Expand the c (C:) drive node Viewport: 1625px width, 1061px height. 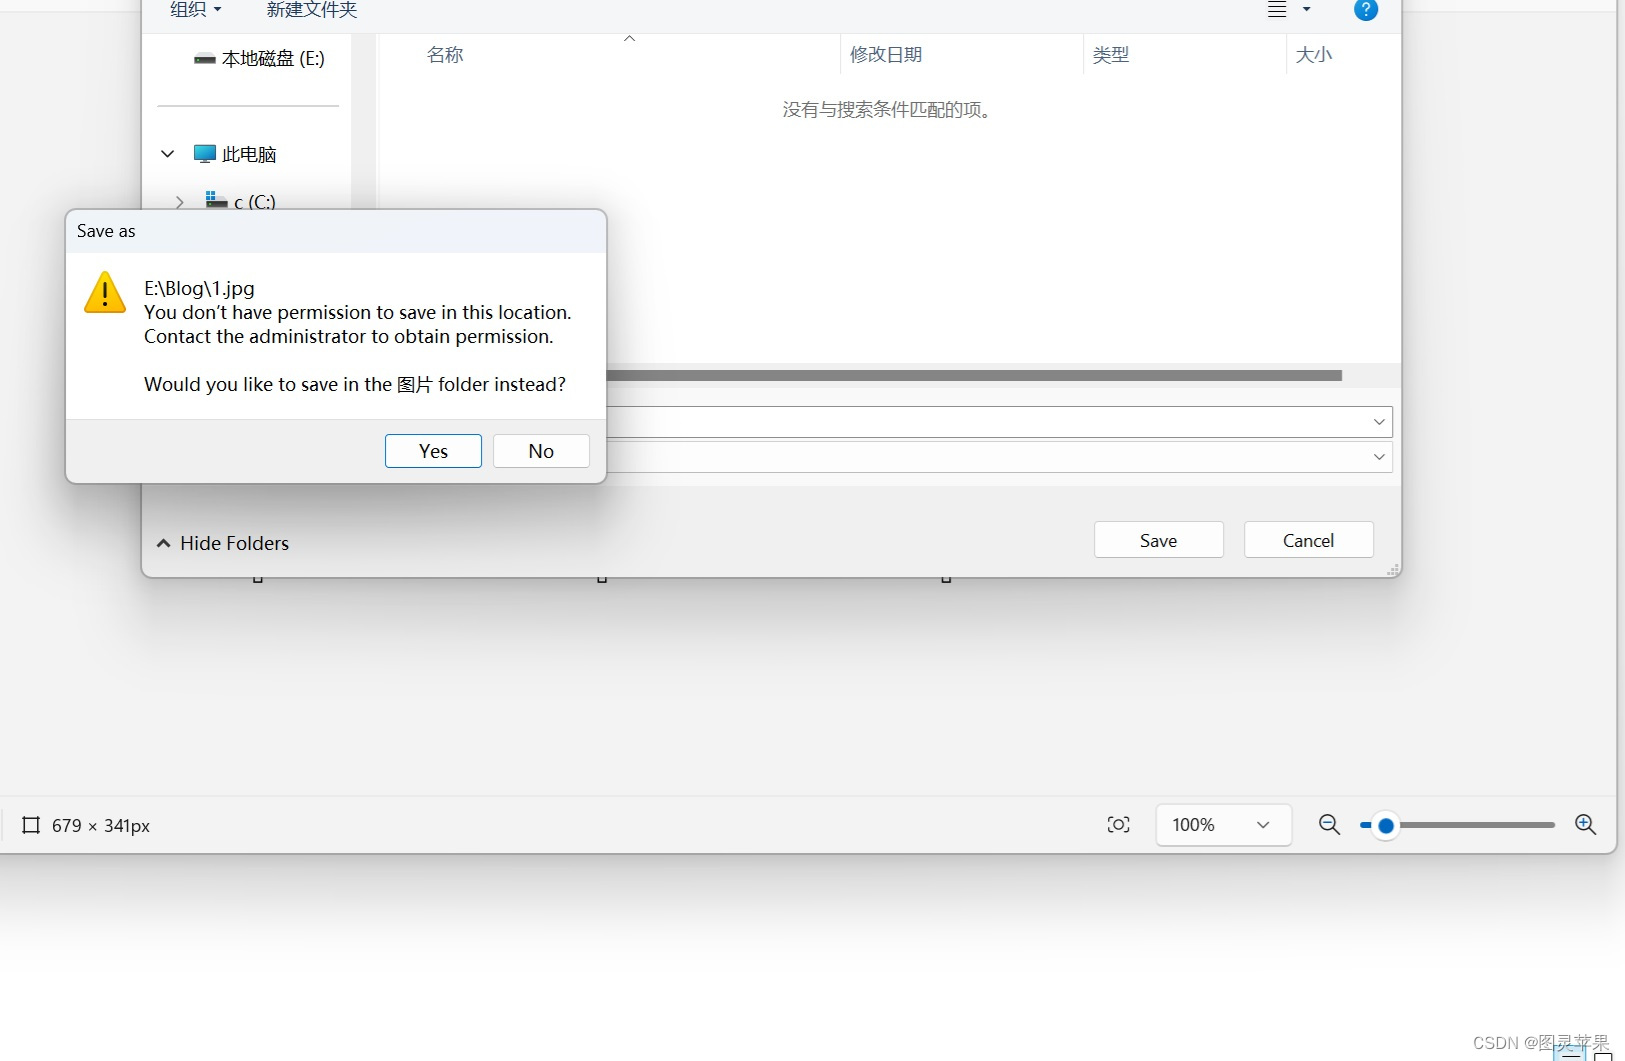180,202
